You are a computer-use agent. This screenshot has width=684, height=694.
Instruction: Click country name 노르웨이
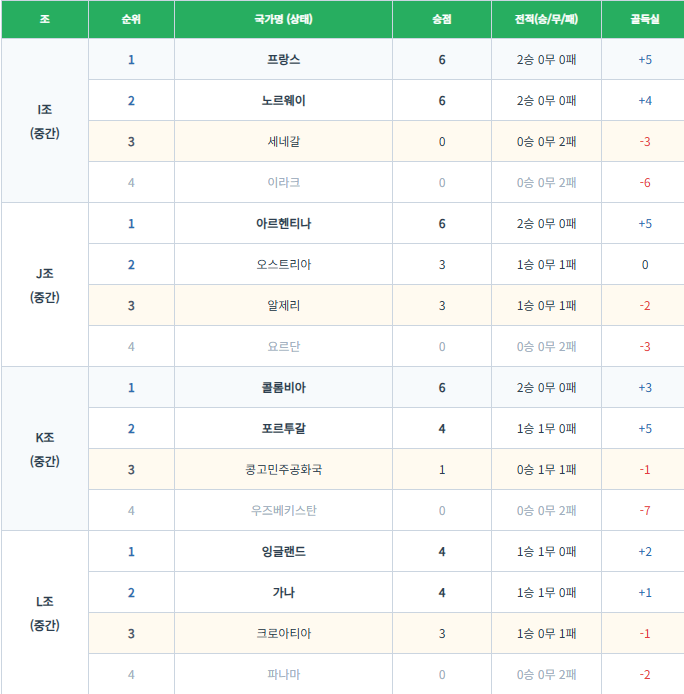(283, 100)
